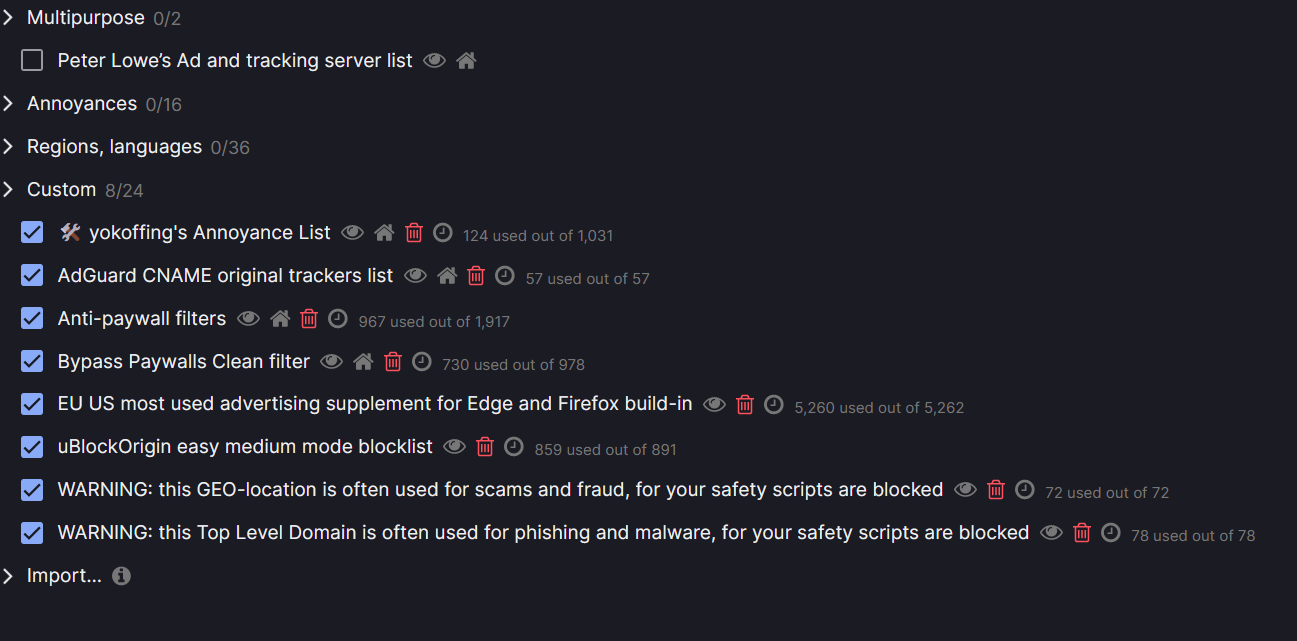1297x641 pixels.
Task: Open the home icon for AdGuard CNAME trackers list
Action: (x=447, y=276)
